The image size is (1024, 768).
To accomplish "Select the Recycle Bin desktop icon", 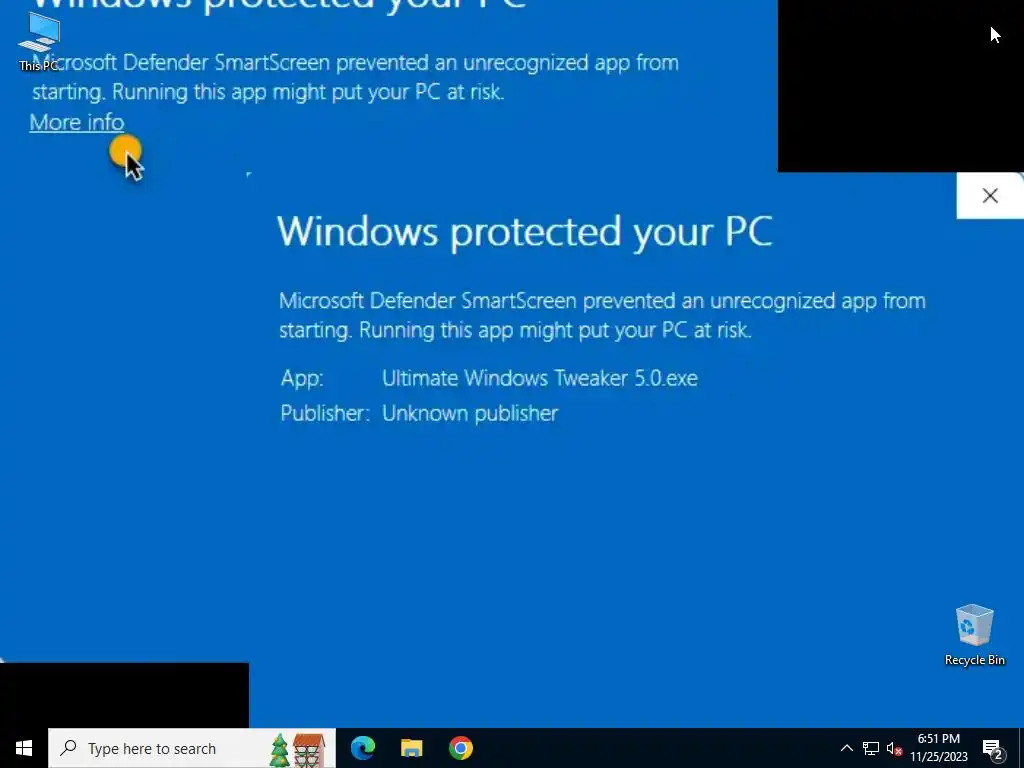I will click(x=974, y=635).
